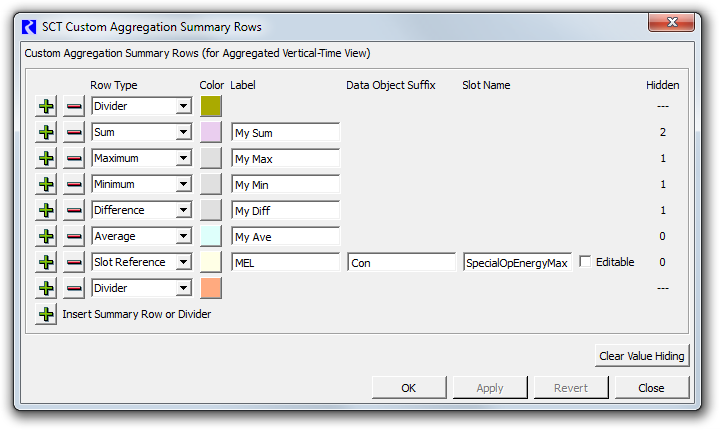The height and width of the screenshot is (430, 720).
Task: Enable the Editable checkbox
Action: pos(585,262)
